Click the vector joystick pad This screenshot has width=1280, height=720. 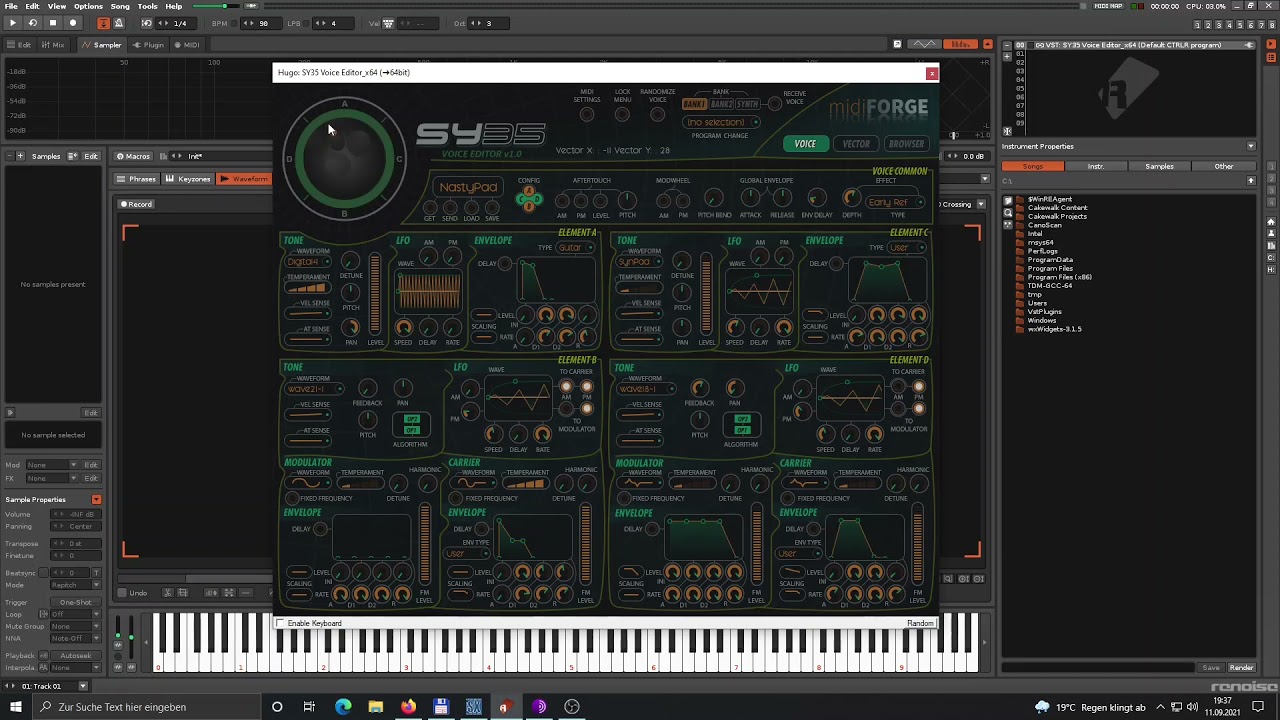tap(344, 159)
